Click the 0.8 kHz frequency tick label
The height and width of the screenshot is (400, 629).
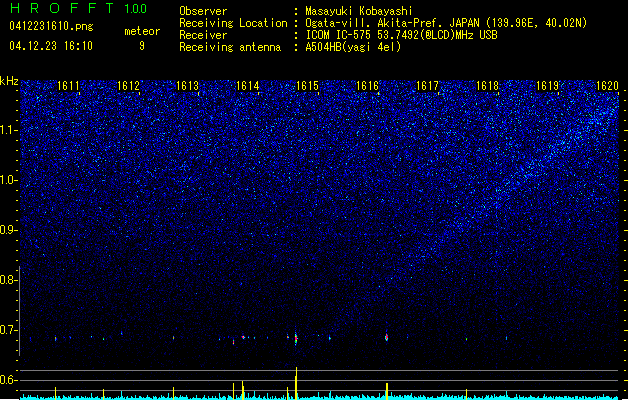(7, 280)
